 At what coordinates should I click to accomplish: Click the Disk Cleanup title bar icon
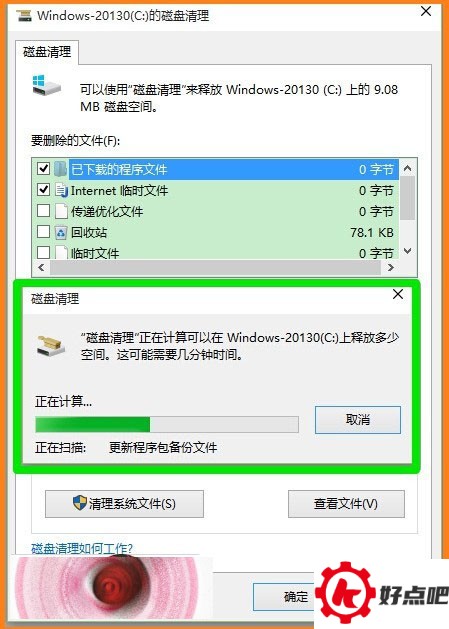[24, 16]
